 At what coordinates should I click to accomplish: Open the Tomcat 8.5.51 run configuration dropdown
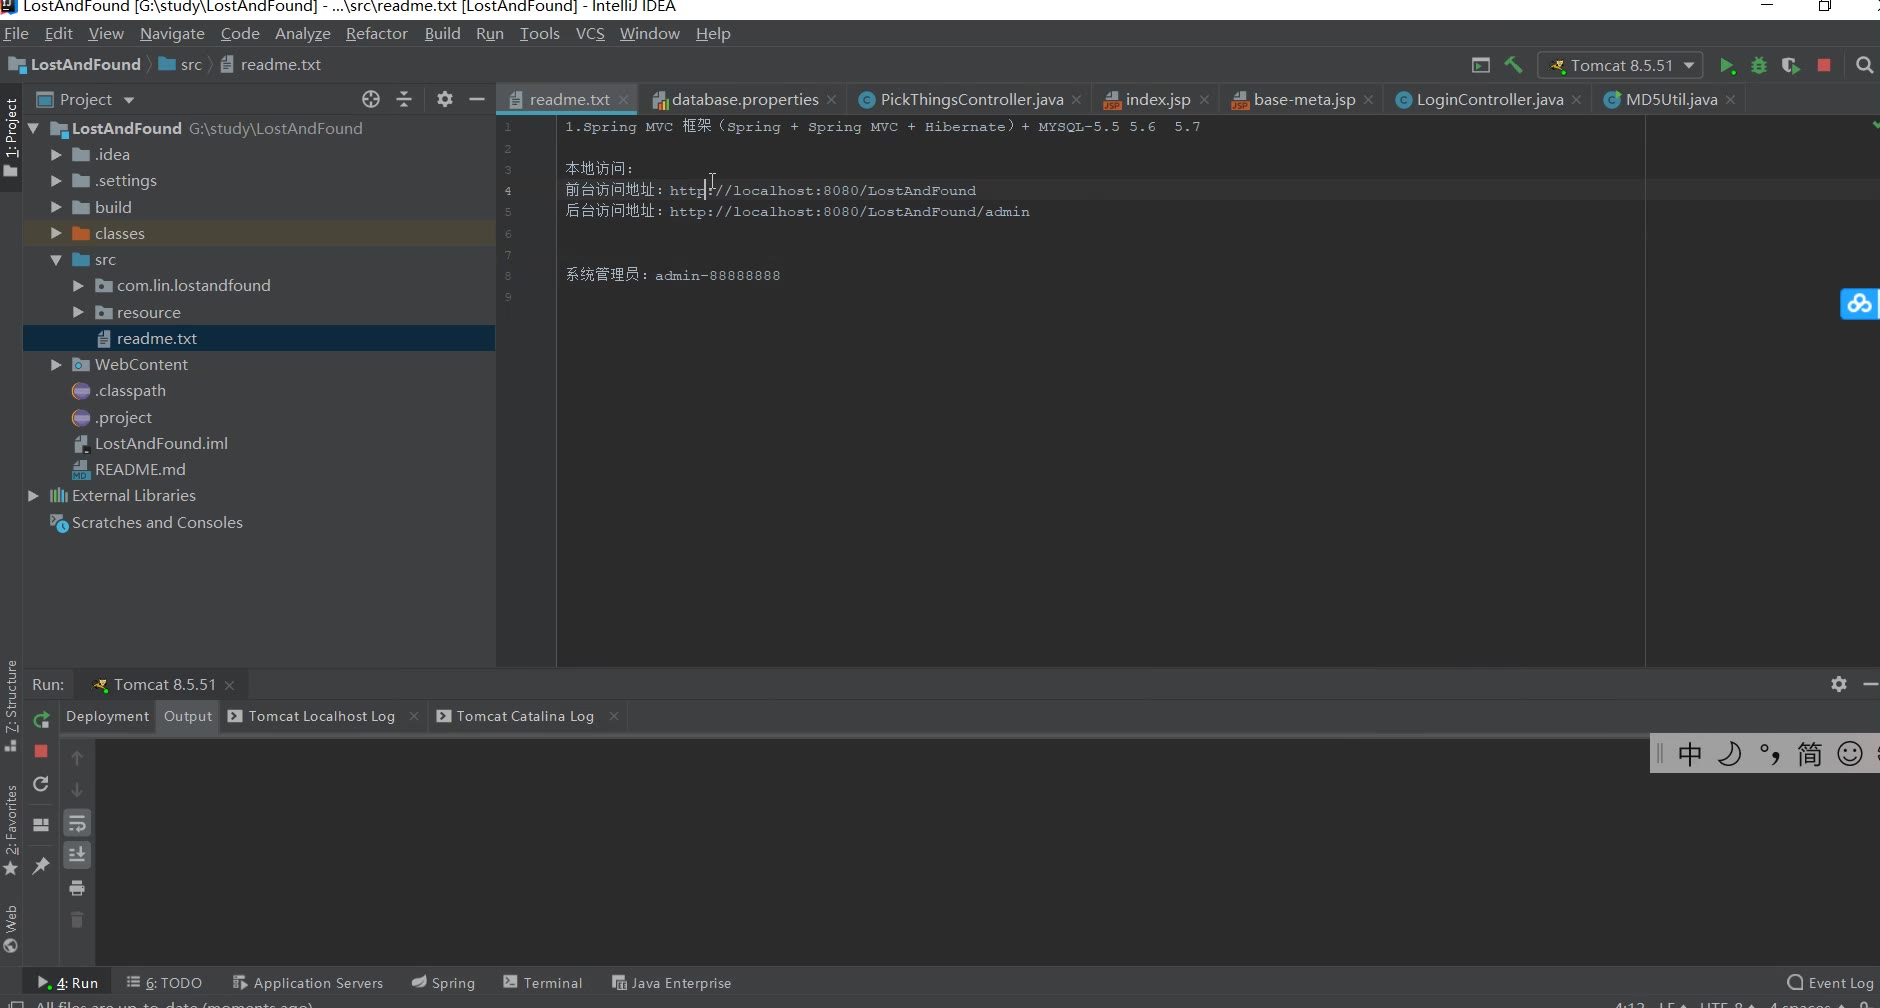click(1620, 66)
